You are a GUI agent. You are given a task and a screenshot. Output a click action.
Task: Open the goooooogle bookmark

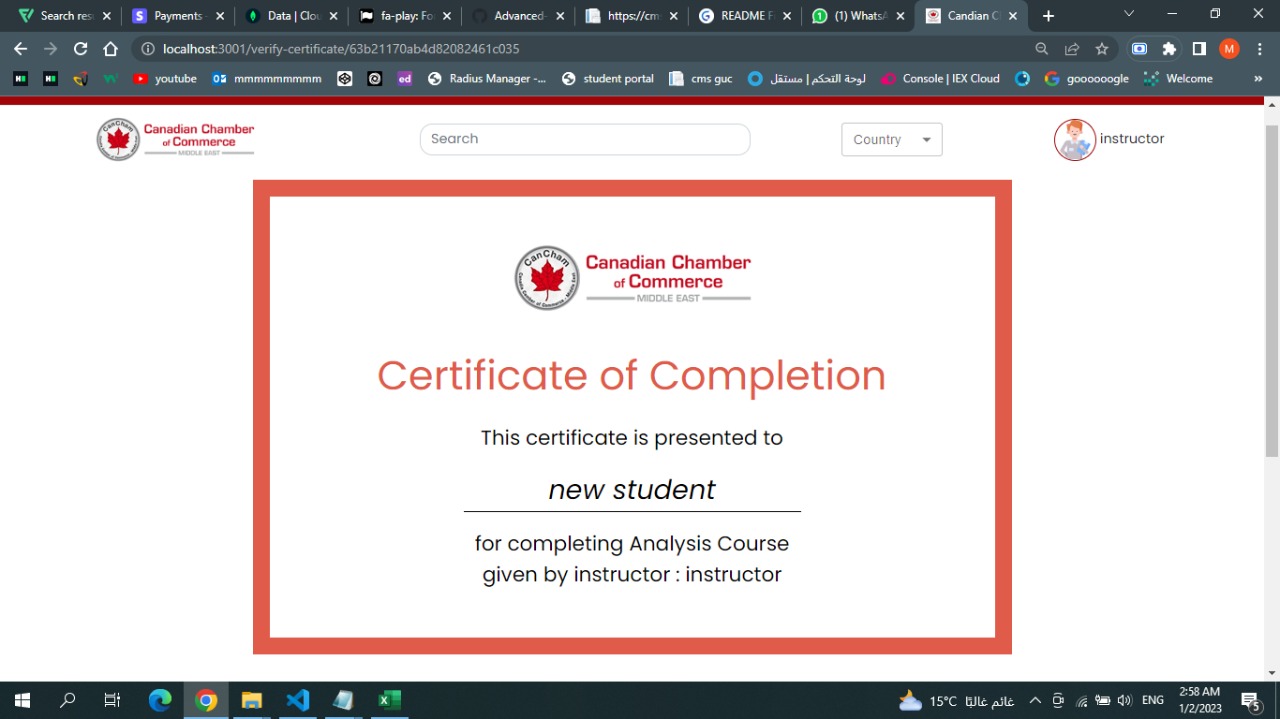tap(1087, 78)
